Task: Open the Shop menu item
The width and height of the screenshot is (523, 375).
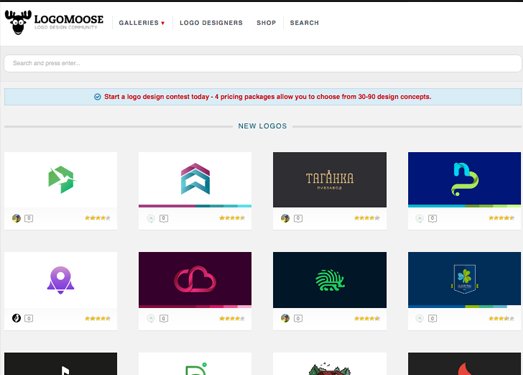Action: point(266,23)
